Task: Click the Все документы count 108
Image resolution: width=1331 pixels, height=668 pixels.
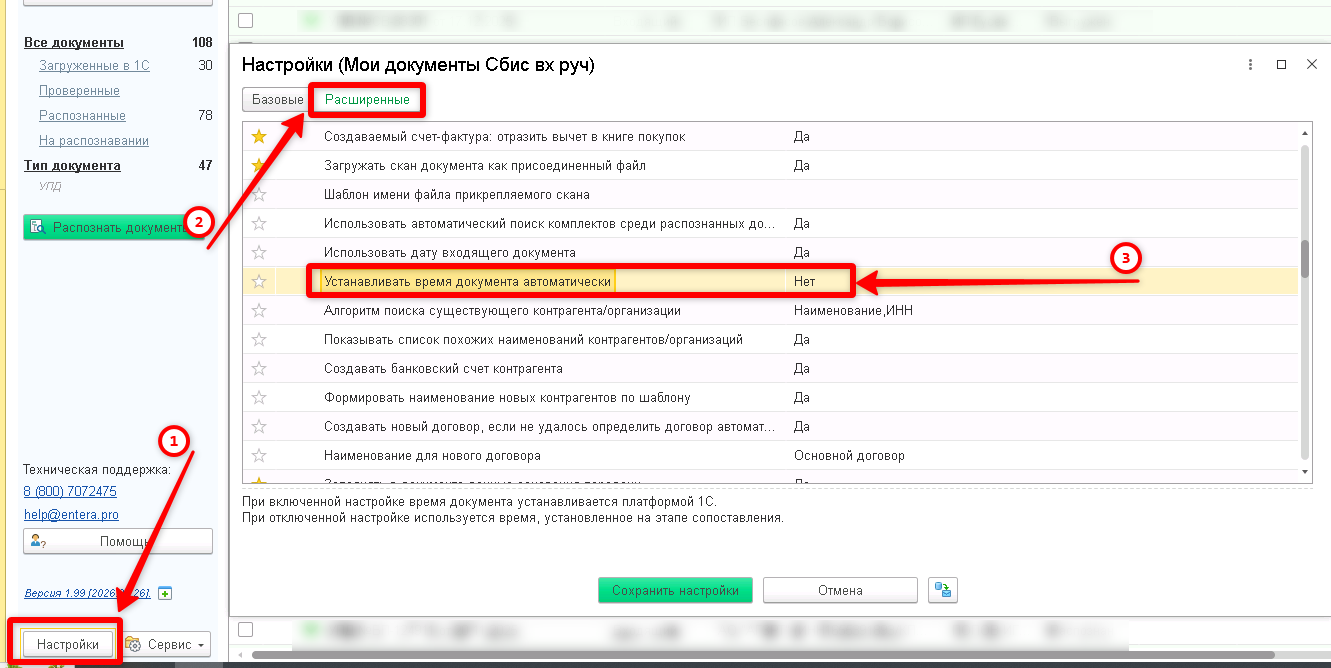Action: (202, 42)
